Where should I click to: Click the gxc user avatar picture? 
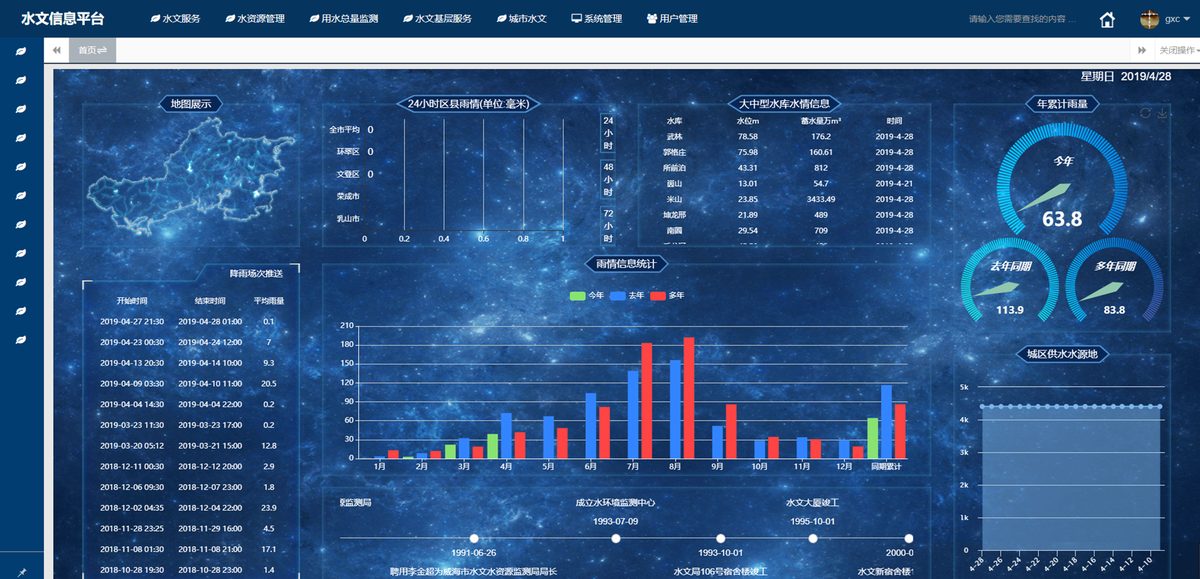tap(1149, 19)
